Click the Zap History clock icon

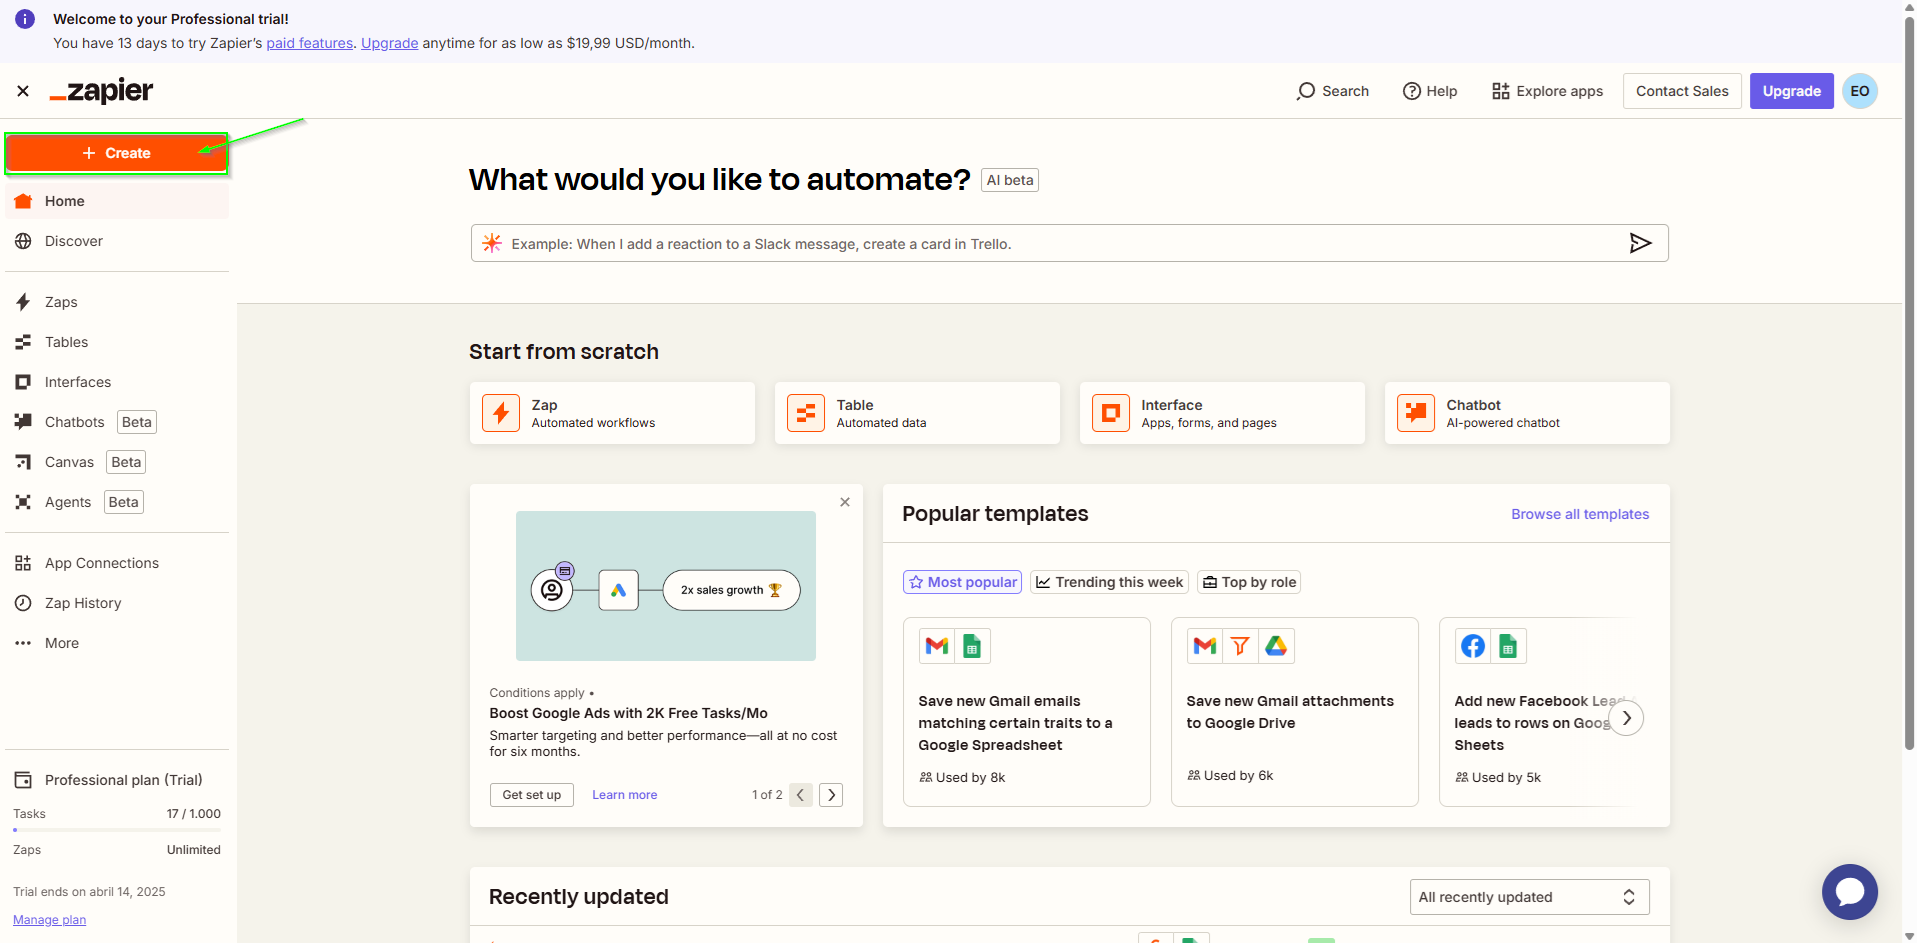click(23, 603)
